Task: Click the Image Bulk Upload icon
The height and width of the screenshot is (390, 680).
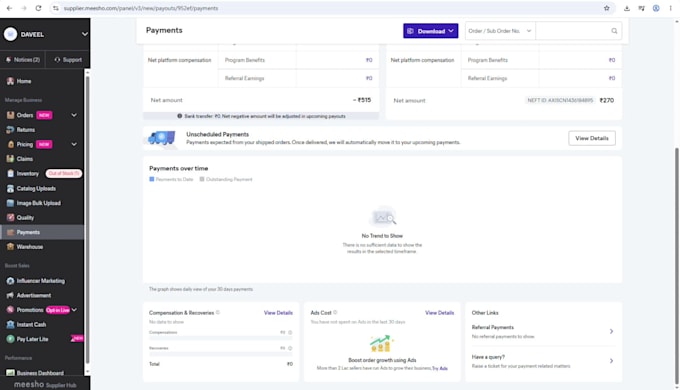Action: point(10,203)
